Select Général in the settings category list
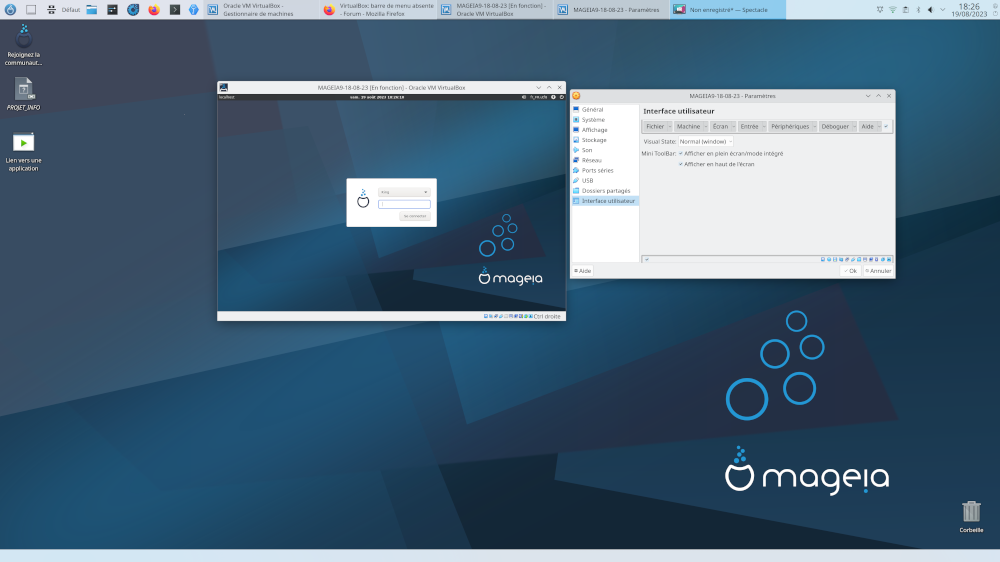 605,110
